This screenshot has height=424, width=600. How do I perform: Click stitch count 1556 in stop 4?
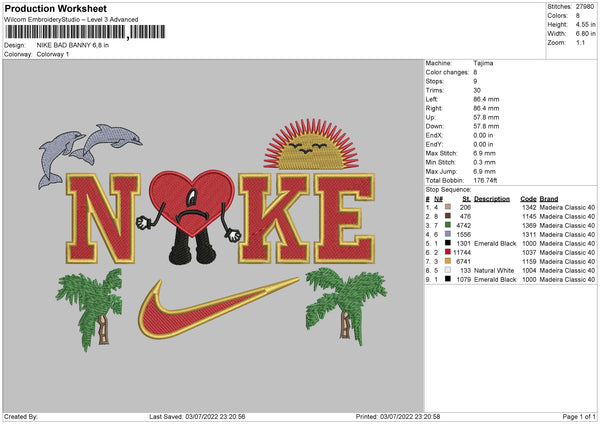[x=463, y=235]
